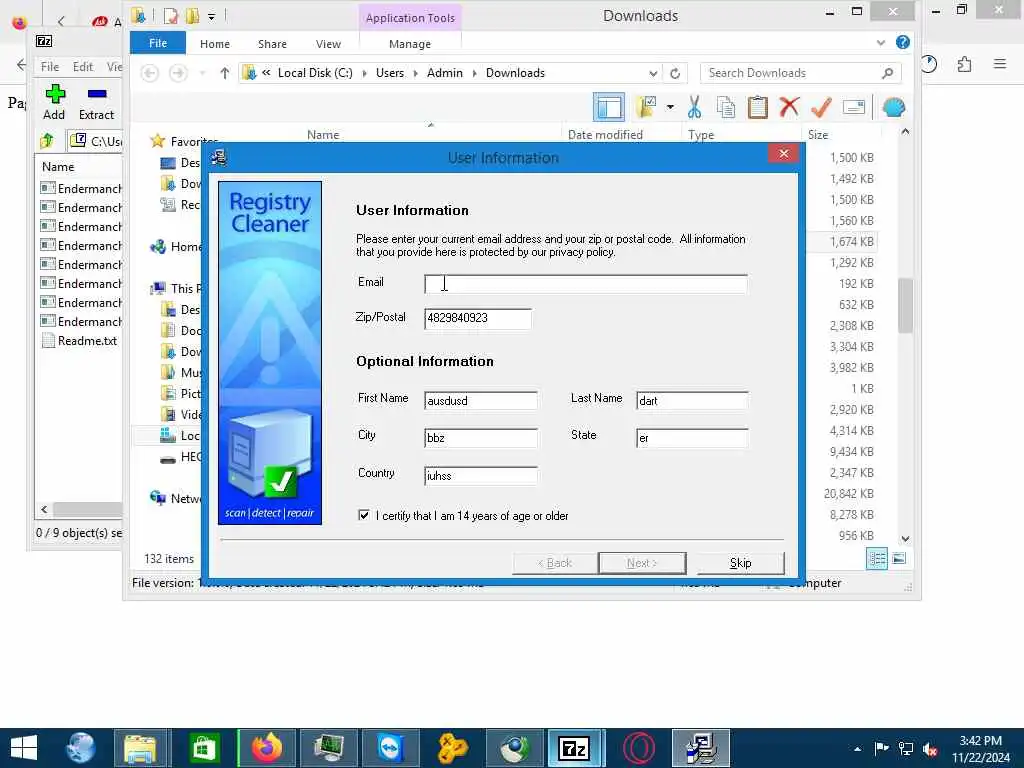Open the Share ribbon tab in Downloads

pyautogui.click(x=272, y=44)
